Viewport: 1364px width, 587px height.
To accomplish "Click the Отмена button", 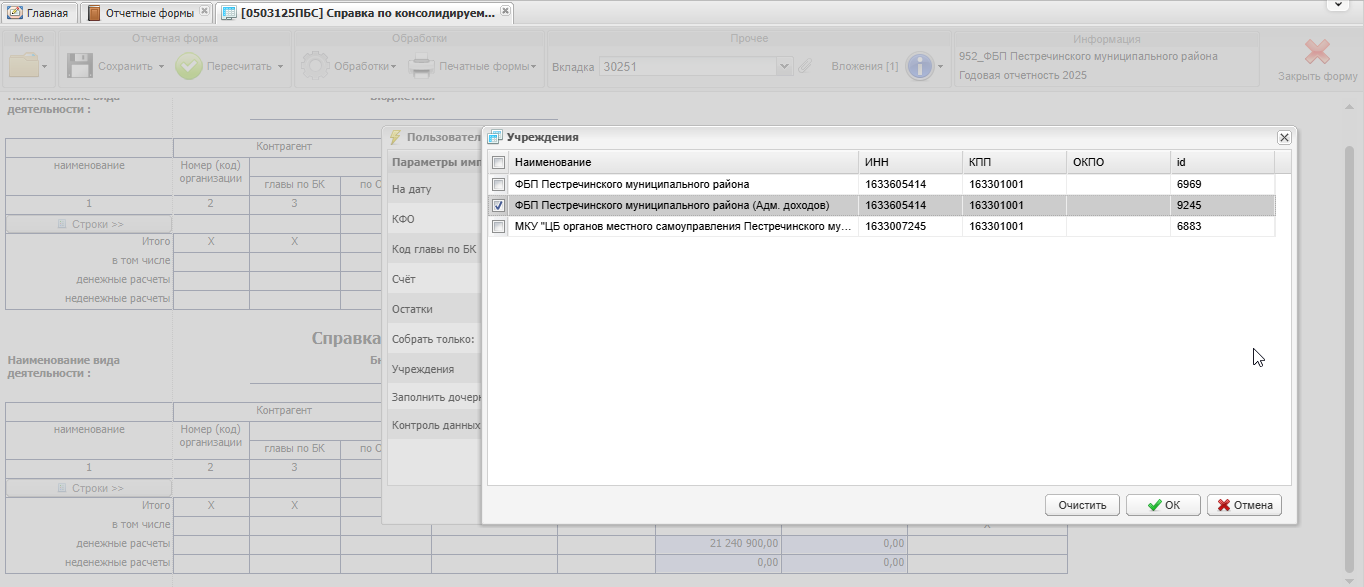I will click(x=1244, y=505).
